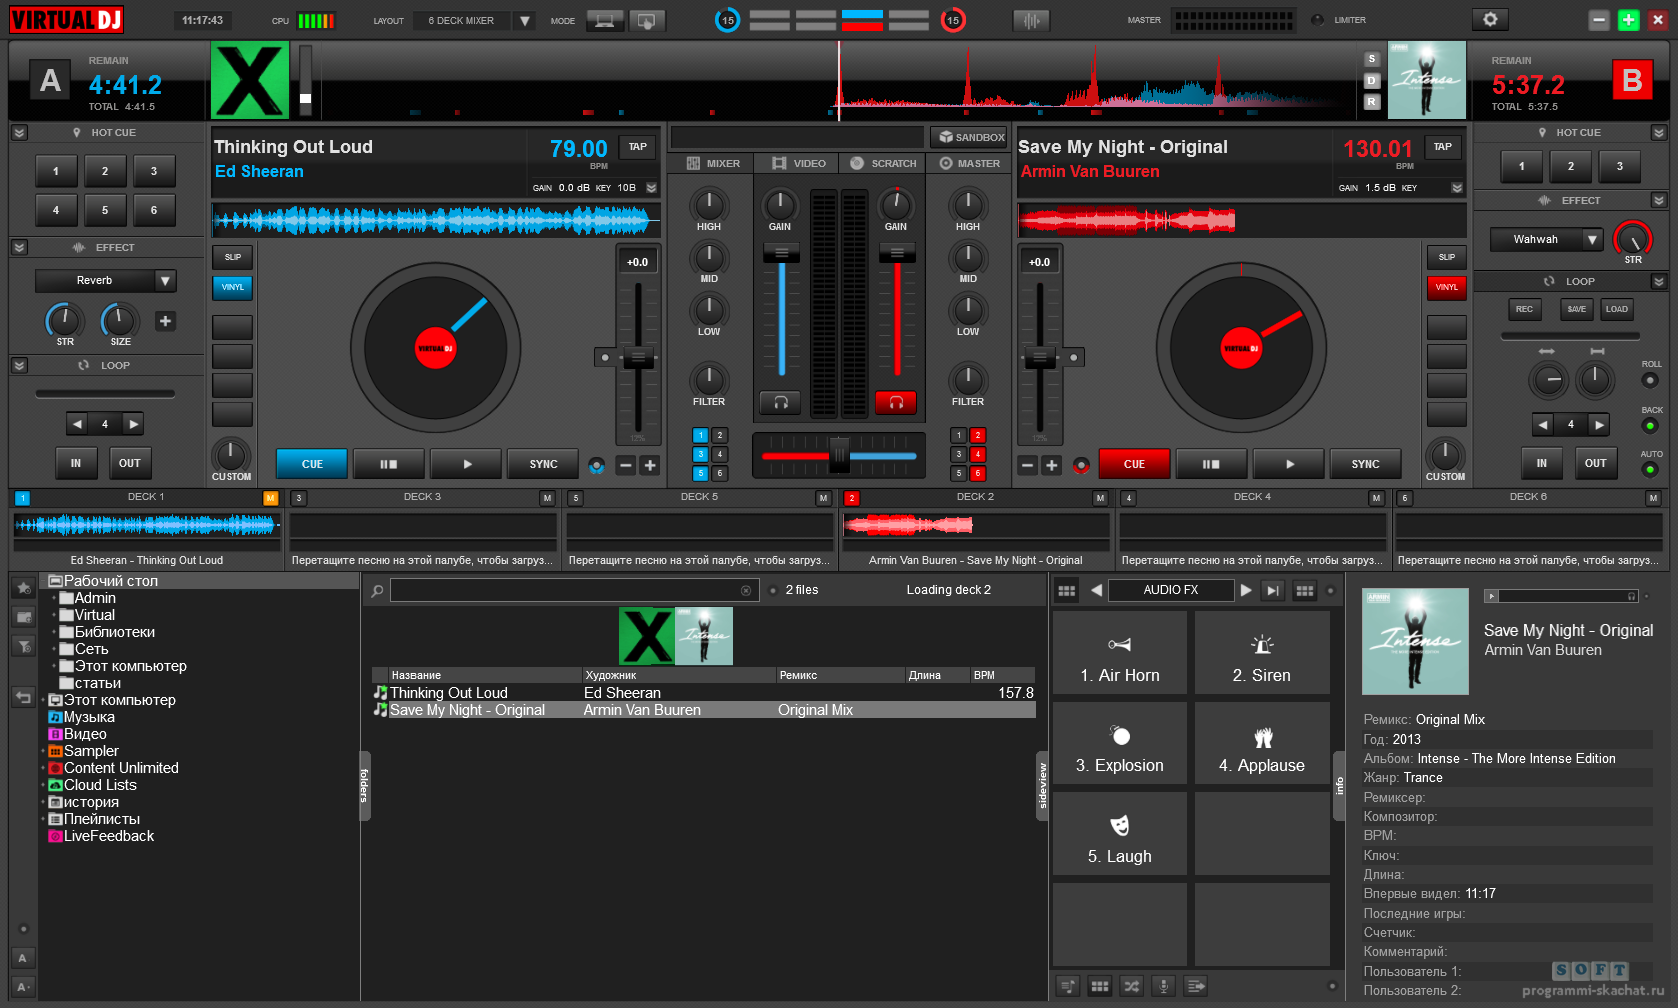Clear the browser search field
1678x1008 pixels.
pyautogui.click(x=745, y=590)
